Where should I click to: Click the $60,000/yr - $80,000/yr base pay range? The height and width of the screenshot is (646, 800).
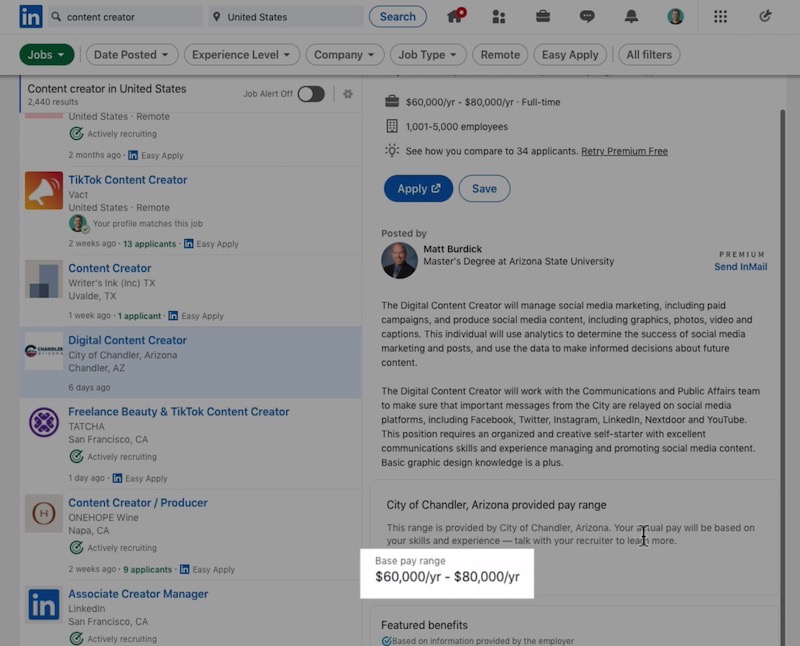[x=447, y=577]
